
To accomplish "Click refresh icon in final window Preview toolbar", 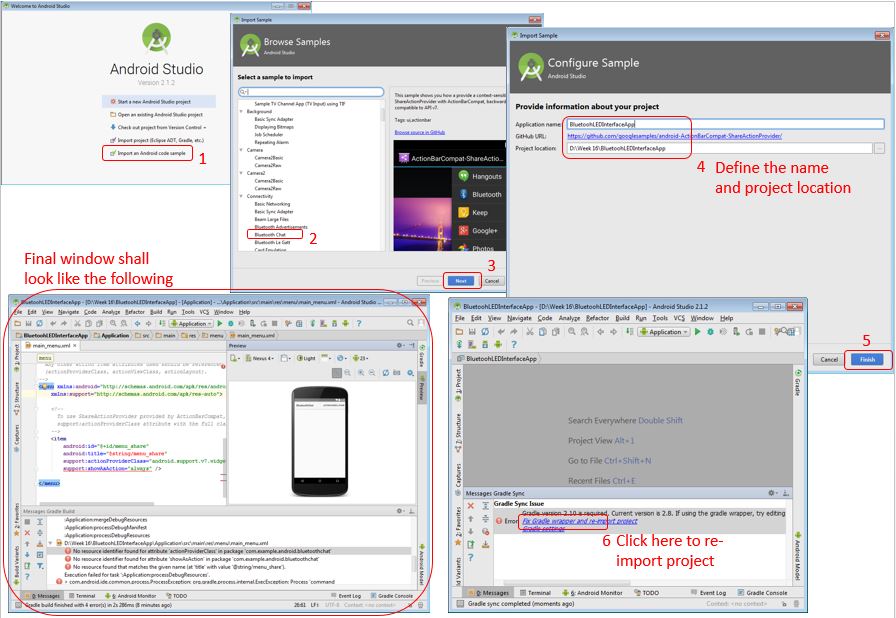I will pyautogui.click(x=386, y=372).
